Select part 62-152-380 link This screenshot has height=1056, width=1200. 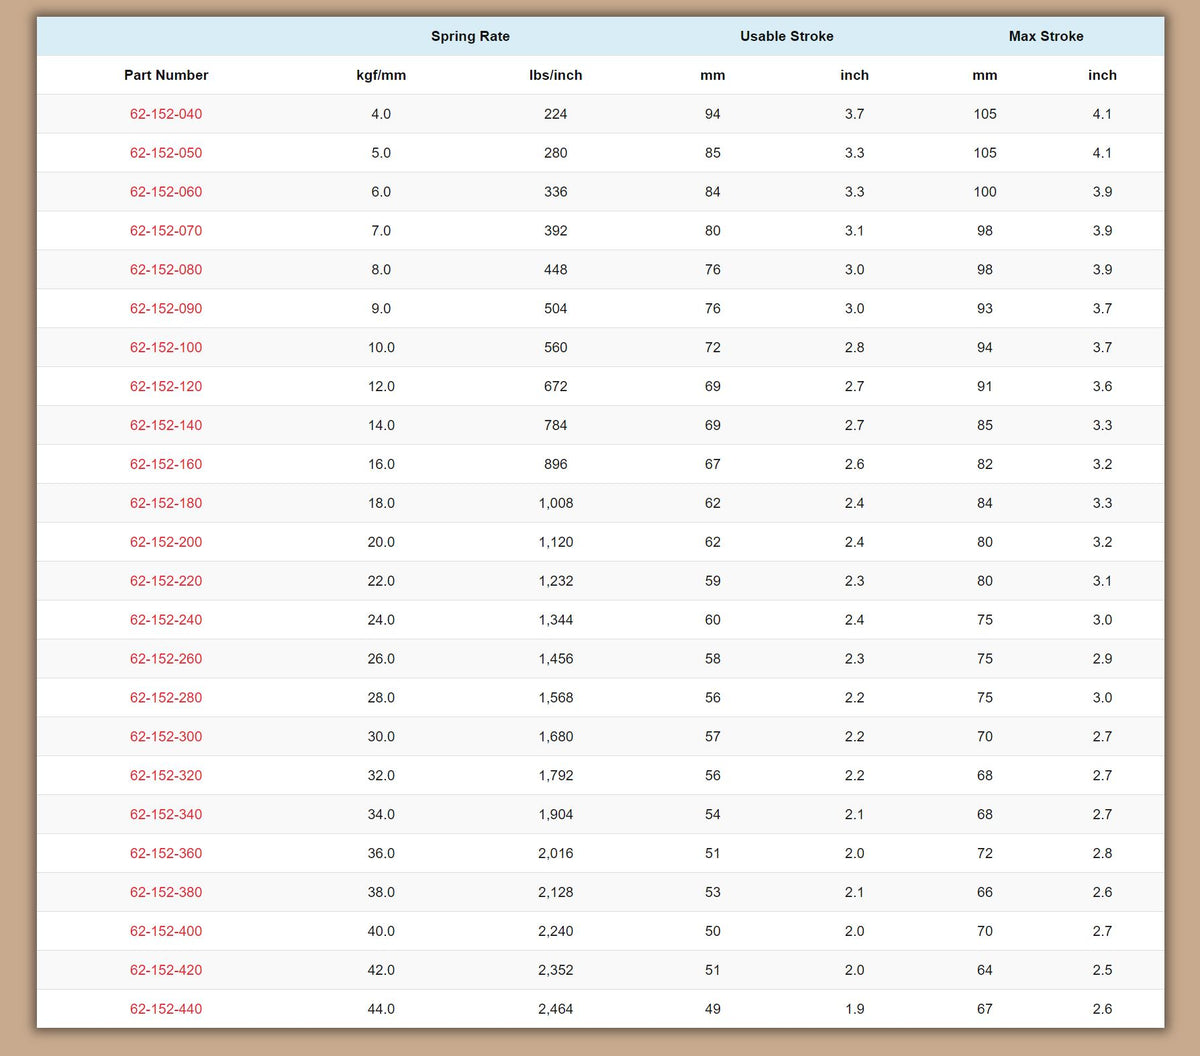[x=166, y=892]
